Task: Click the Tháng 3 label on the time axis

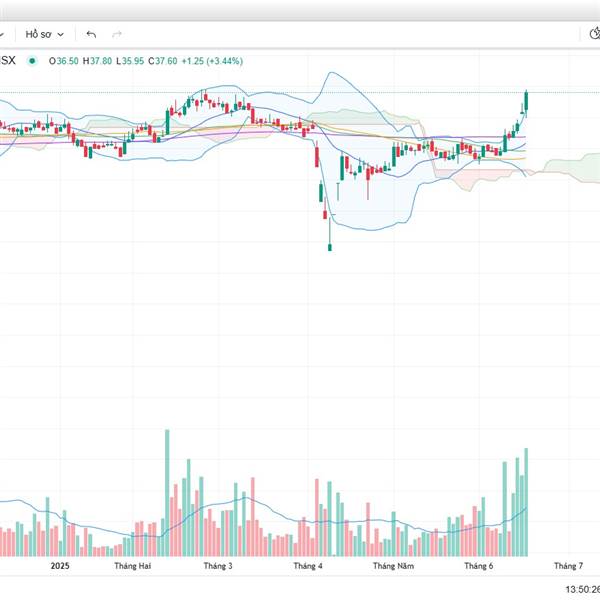Action: (218, 566)
